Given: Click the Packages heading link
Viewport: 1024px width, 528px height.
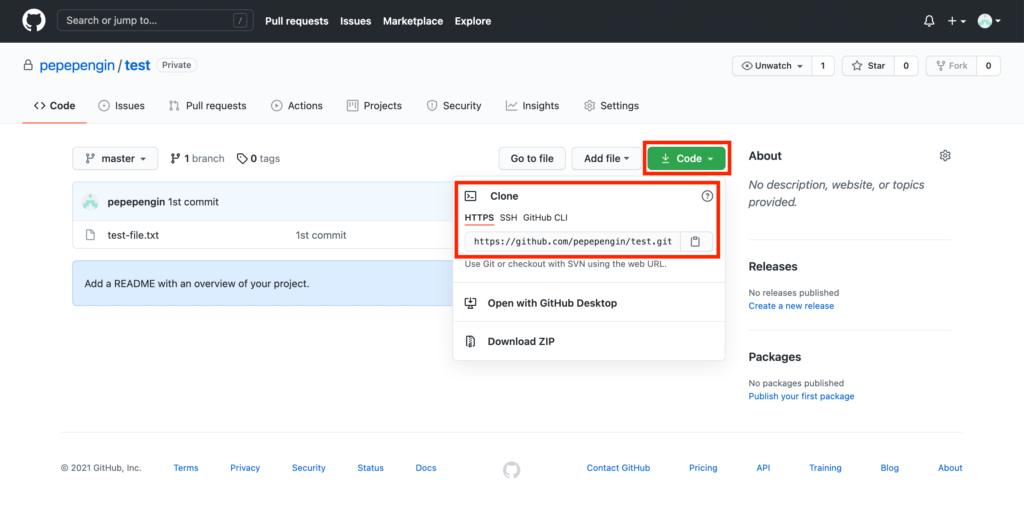Looking at the screenshot, I should 775,357.
